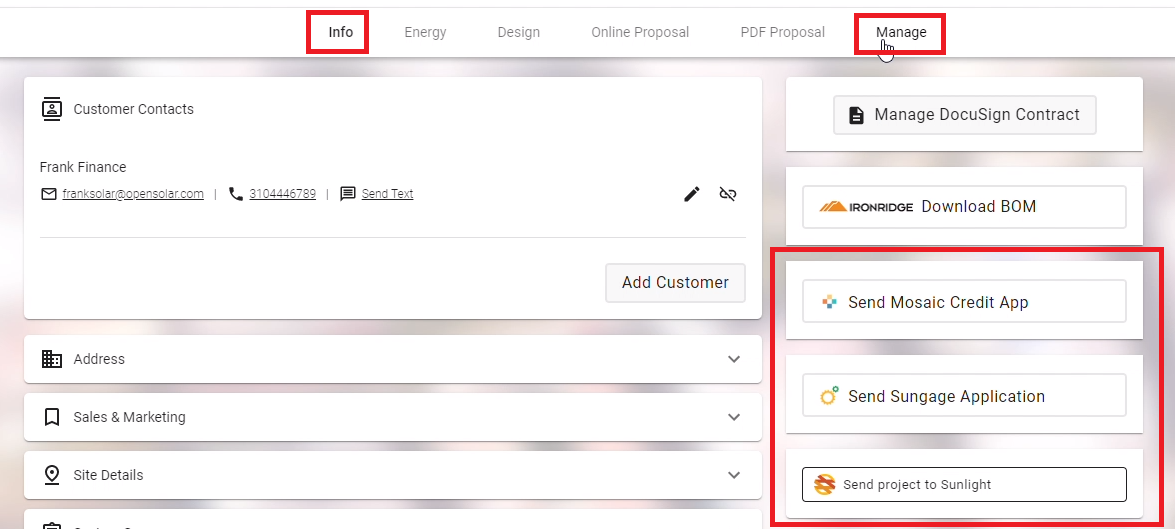
Task: Click the pencil edit icon for Frank Finance
Action: pyautogui.click(x=692, y=194)
